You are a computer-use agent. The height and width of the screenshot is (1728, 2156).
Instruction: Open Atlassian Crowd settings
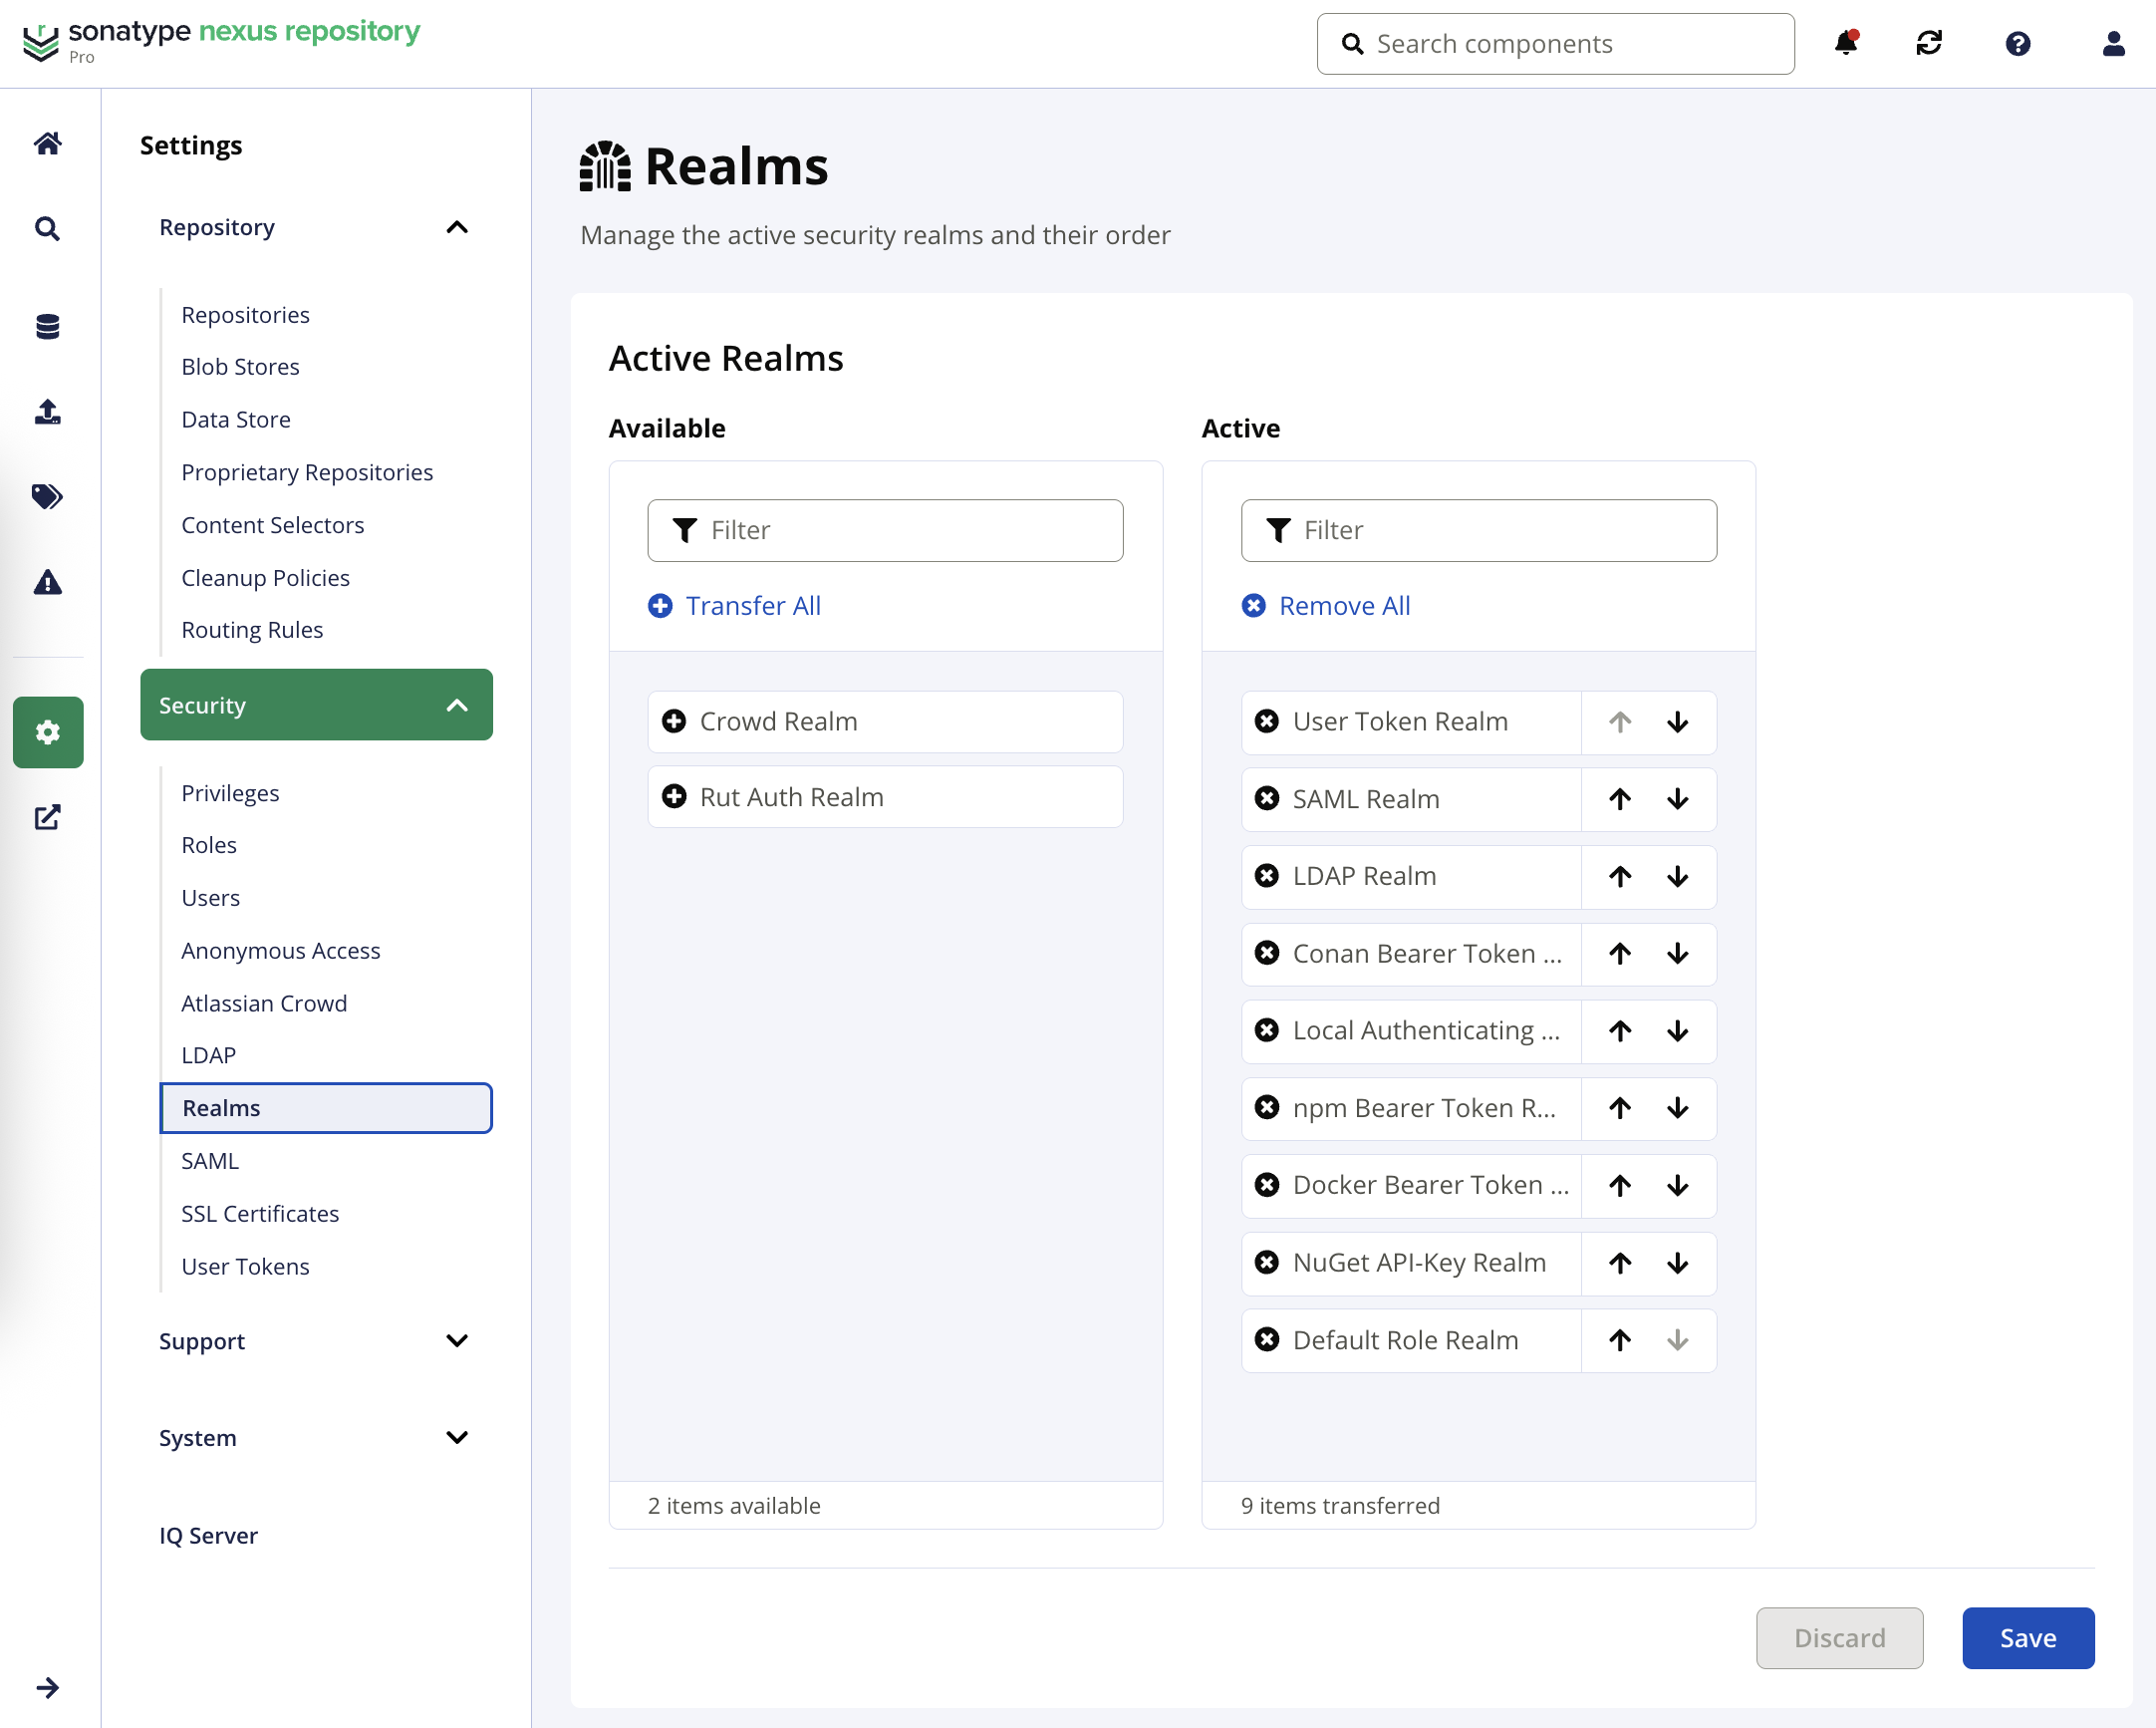click(x=264, y=1004)
